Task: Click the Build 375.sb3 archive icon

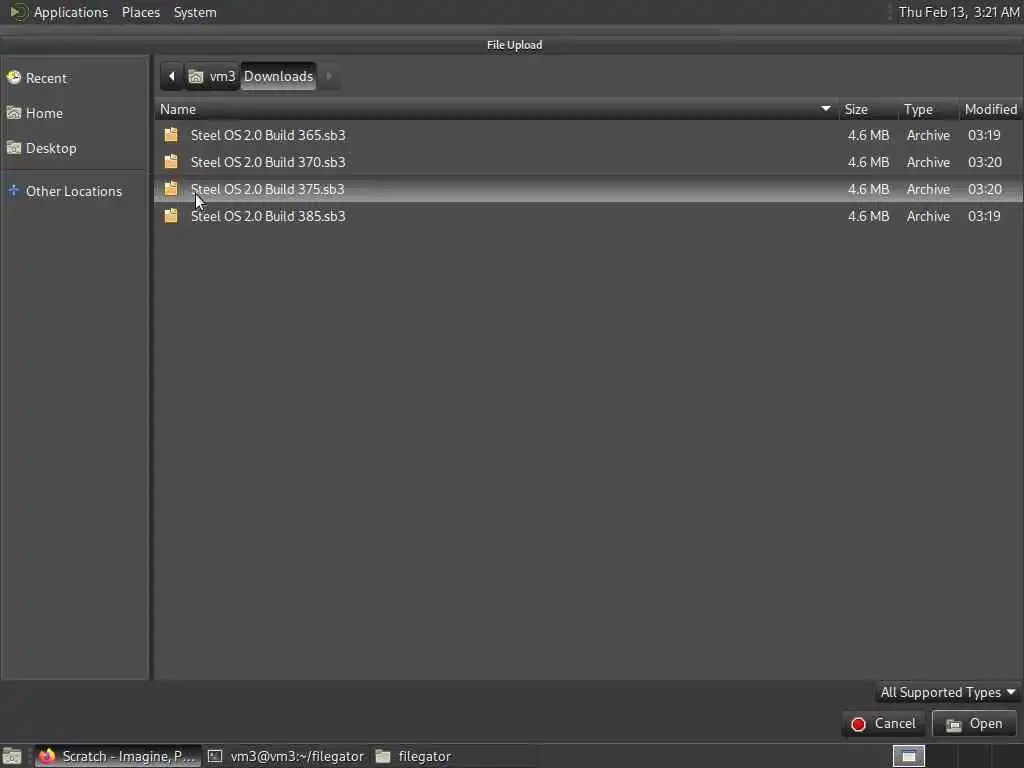Action: tap(171, 189)
